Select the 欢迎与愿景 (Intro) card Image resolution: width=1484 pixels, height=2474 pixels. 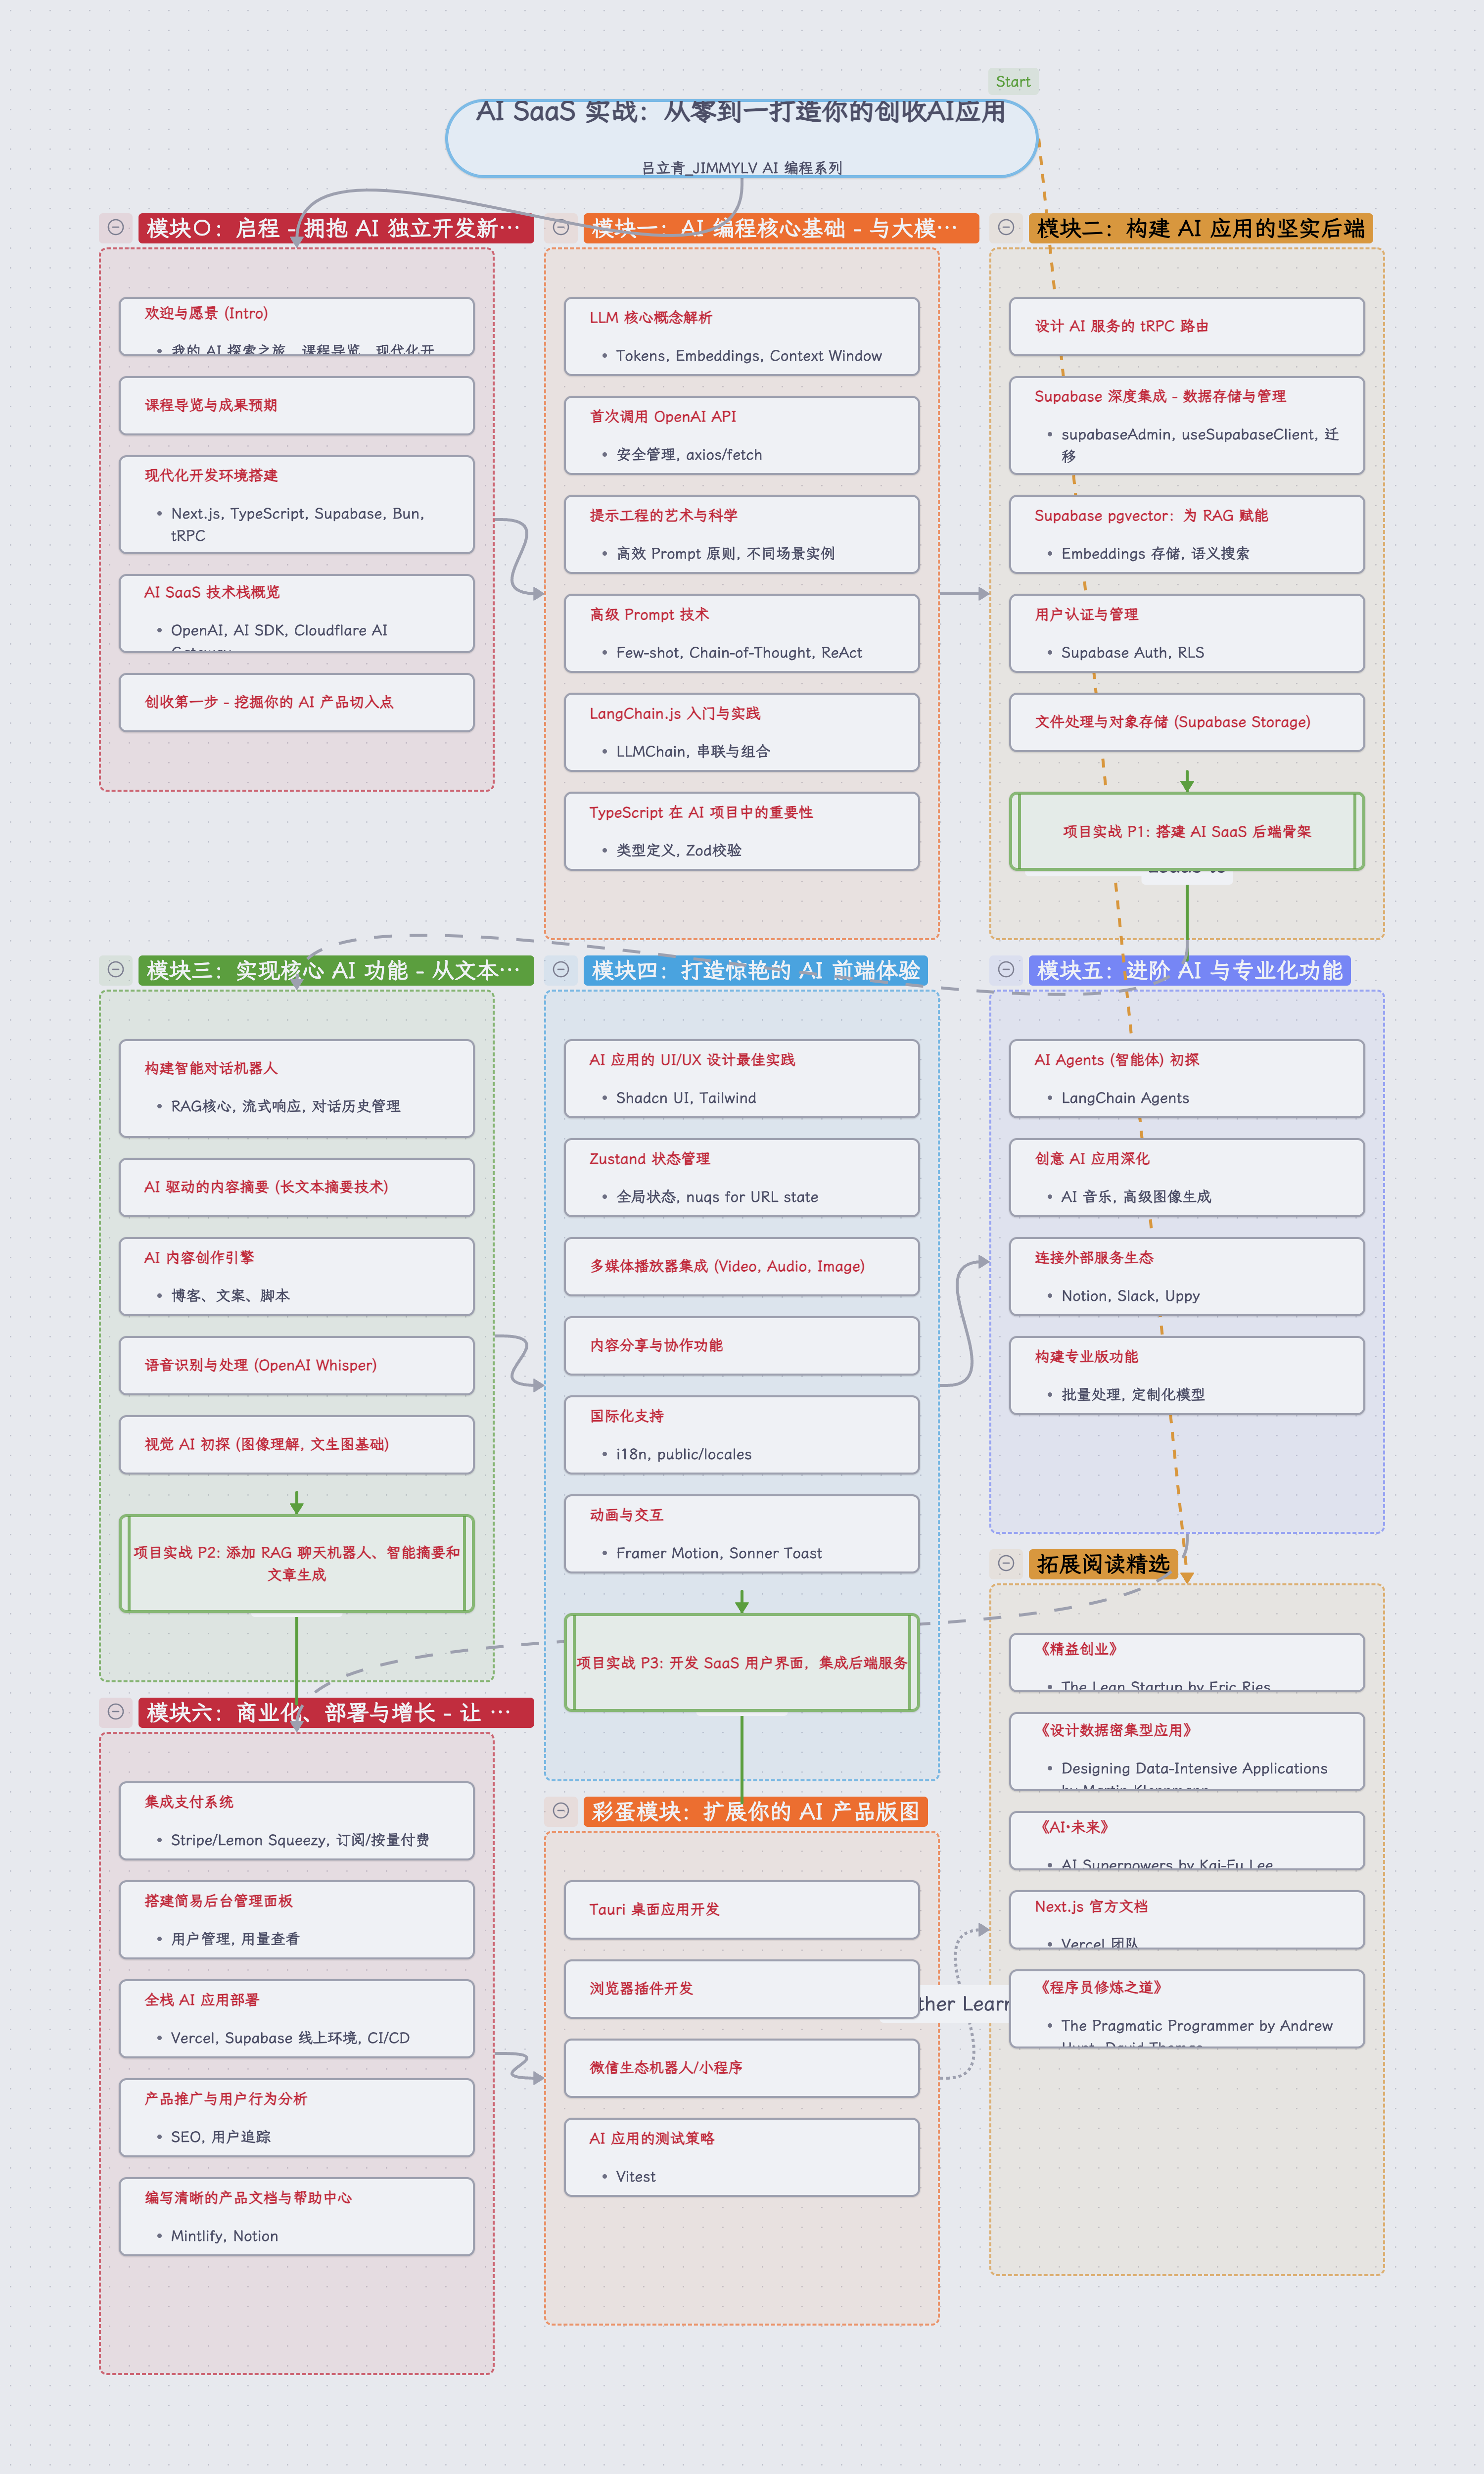click(296, 326)
